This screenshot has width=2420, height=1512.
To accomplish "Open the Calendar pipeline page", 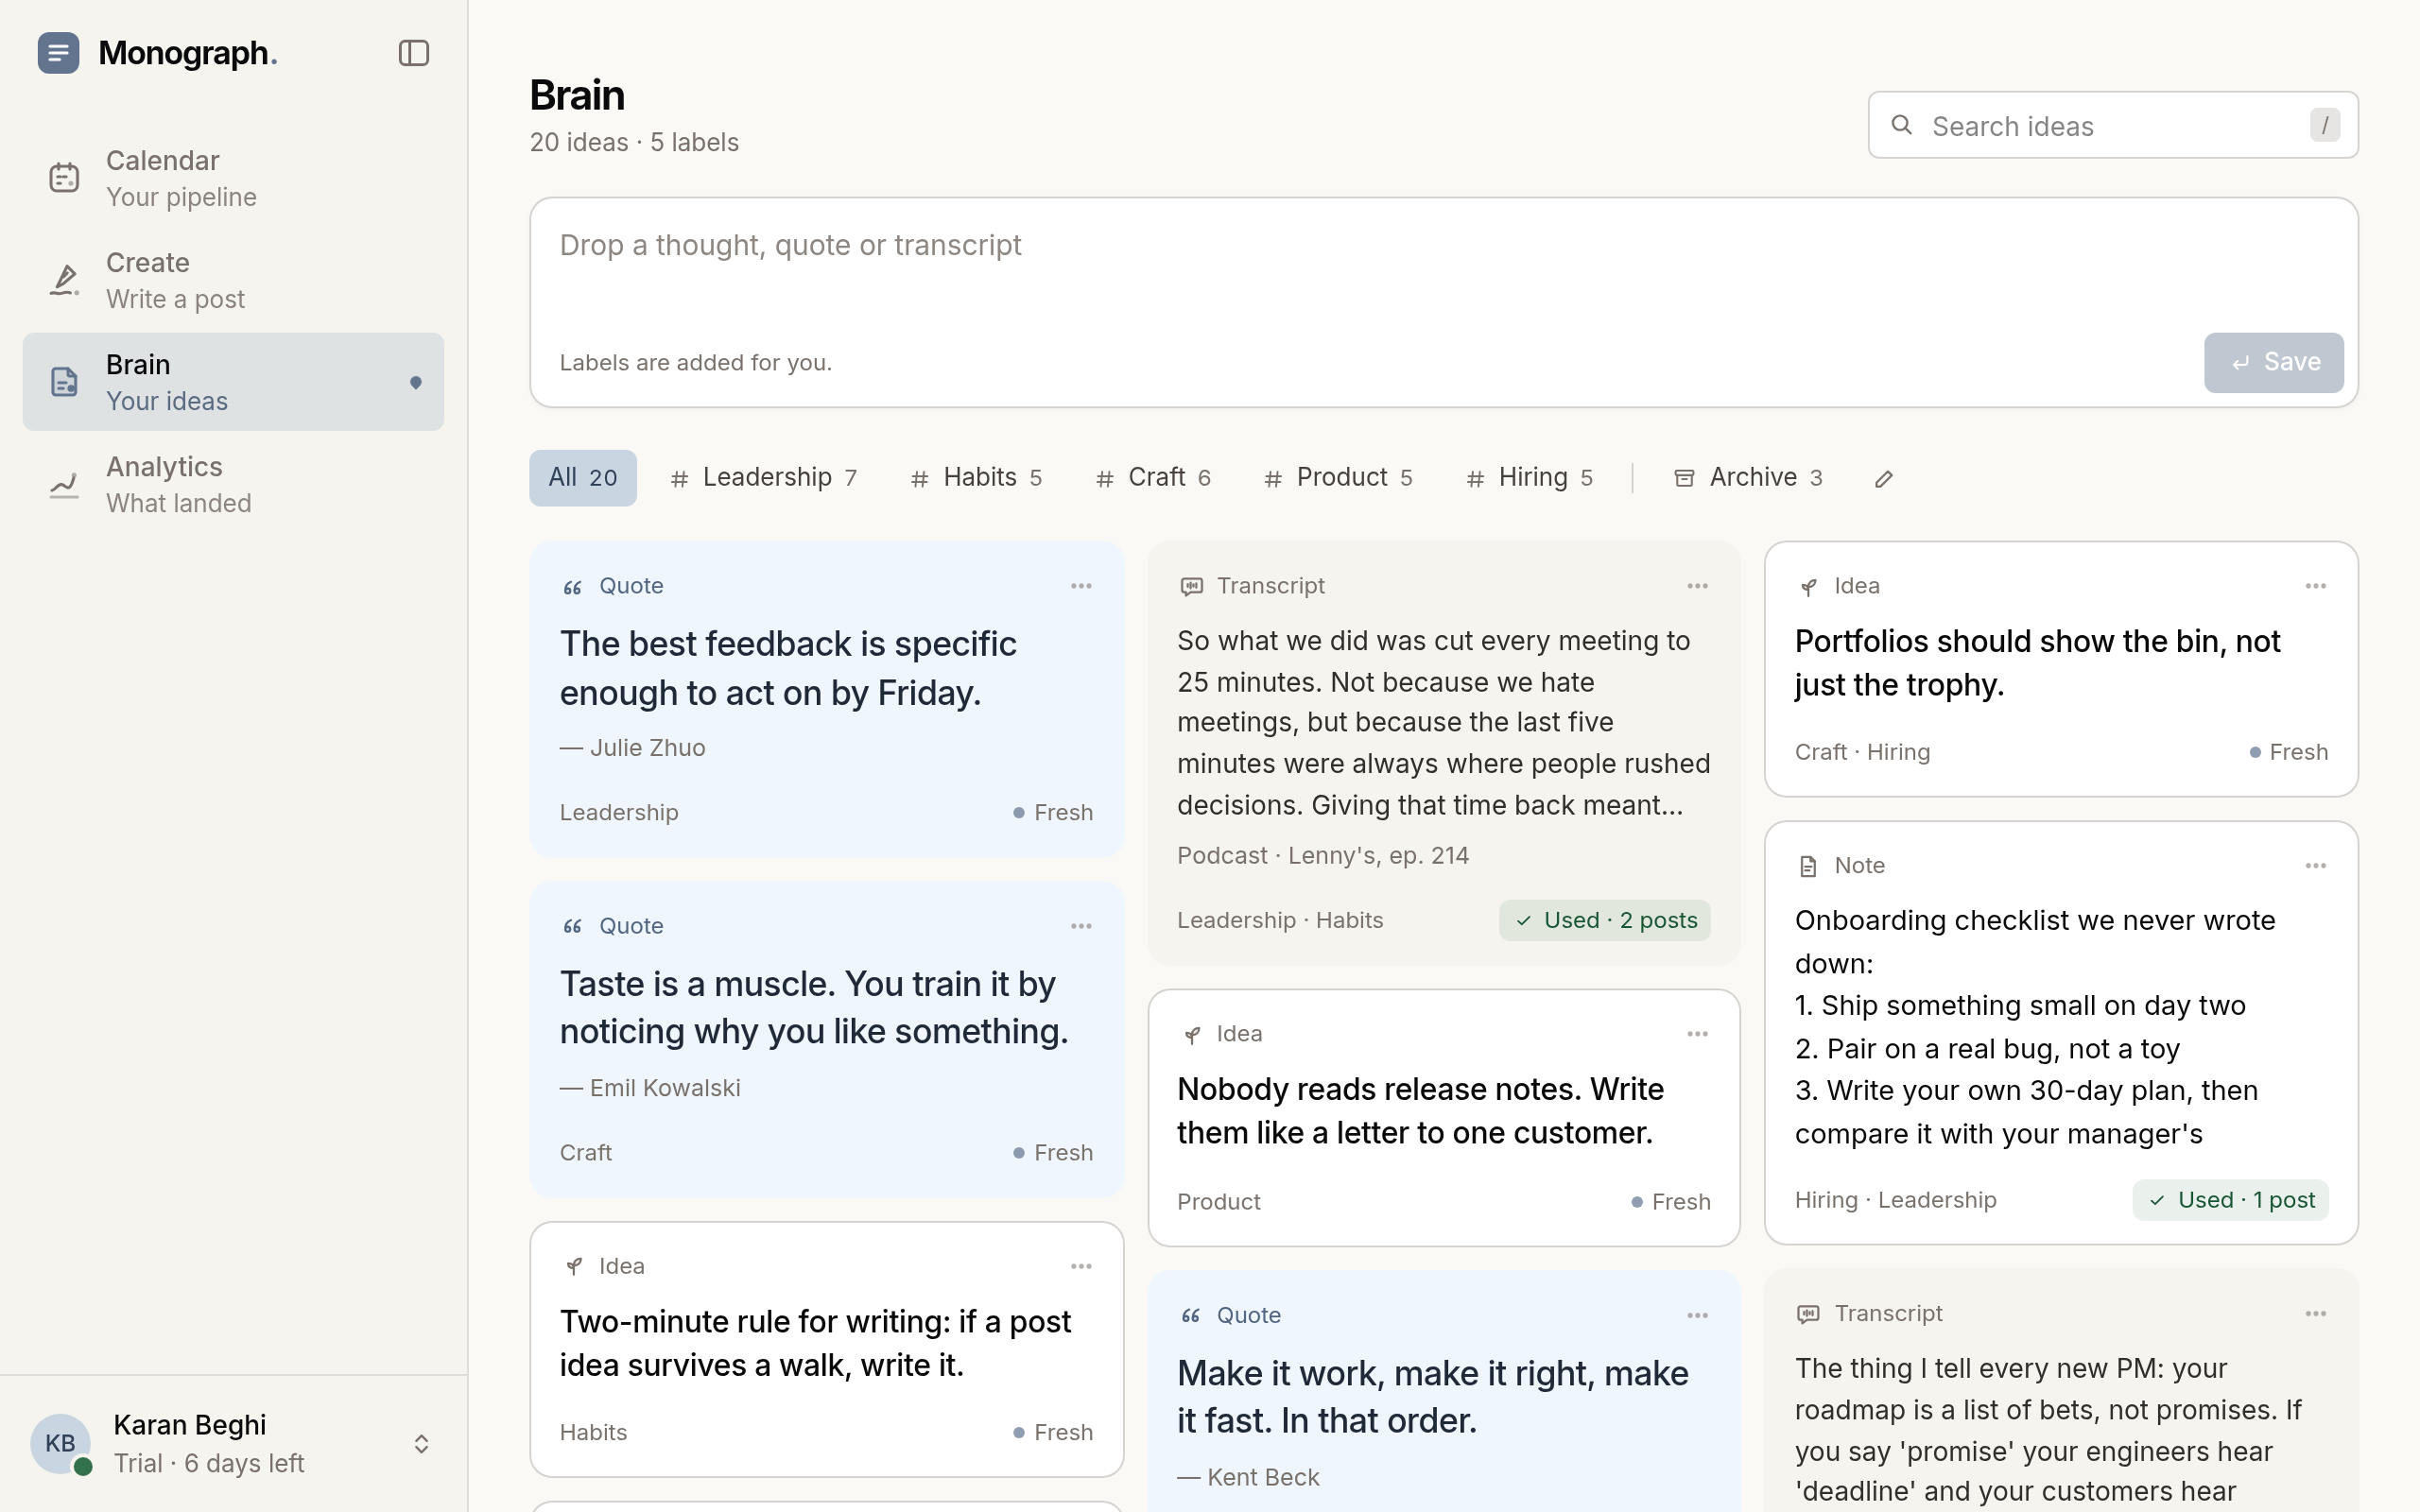I will [x=233, y=178].
